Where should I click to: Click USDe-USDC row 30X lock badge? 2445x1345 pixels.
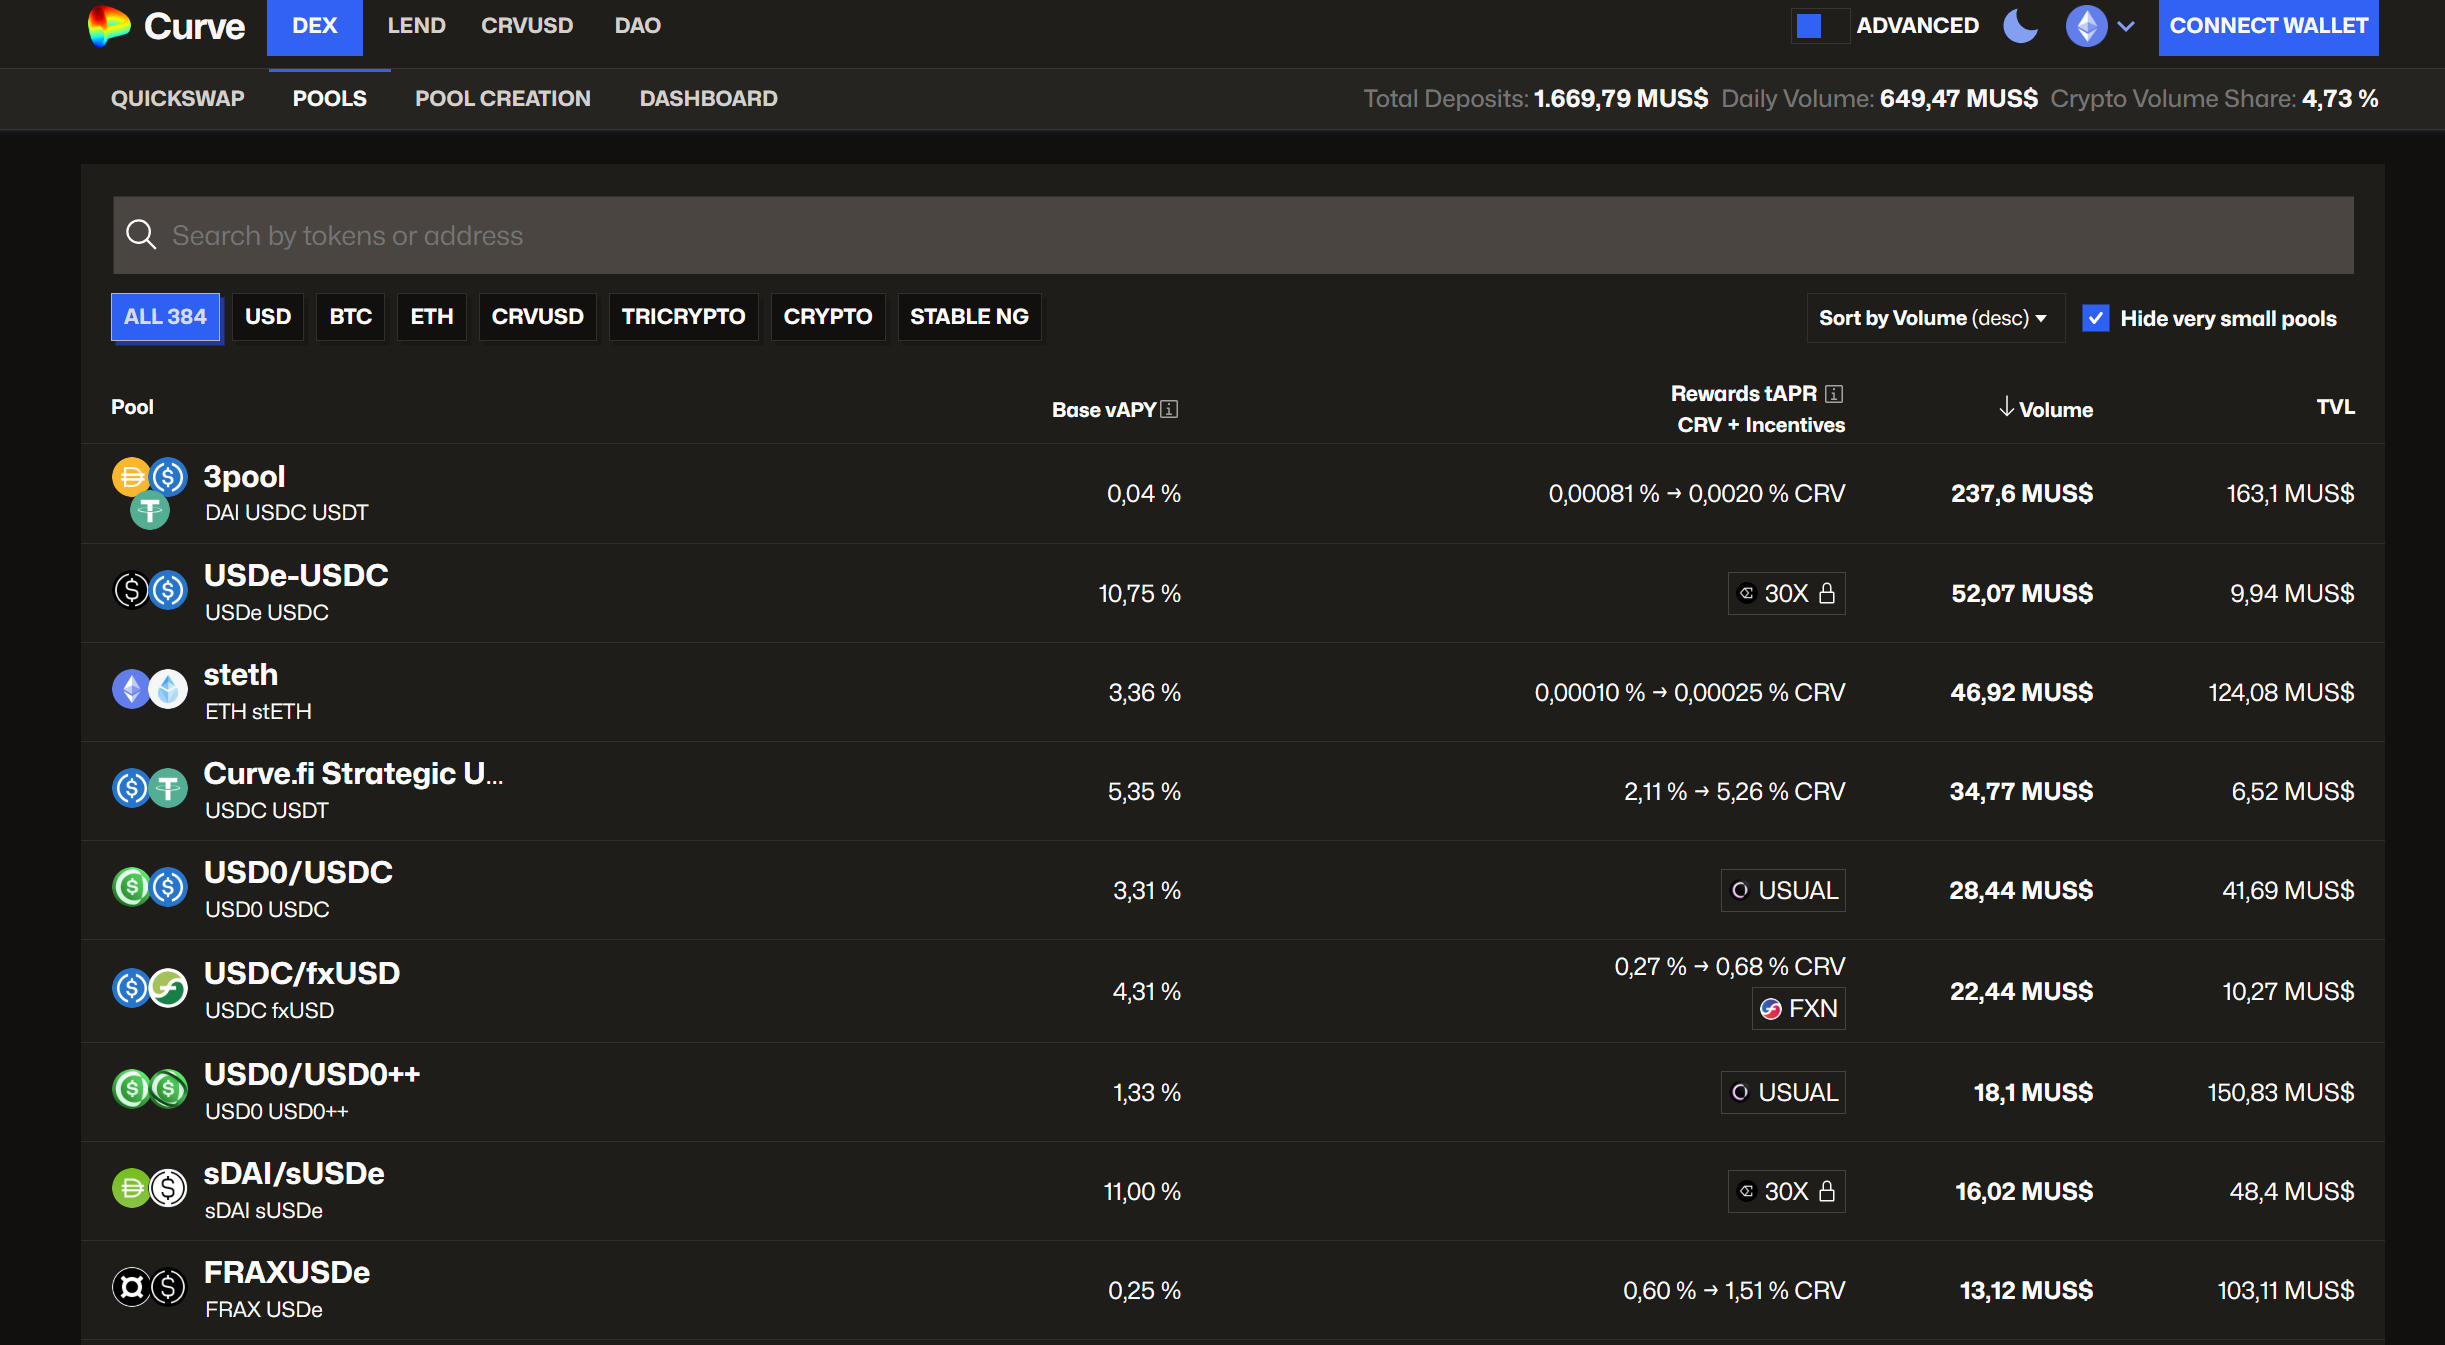point(1787,593)
